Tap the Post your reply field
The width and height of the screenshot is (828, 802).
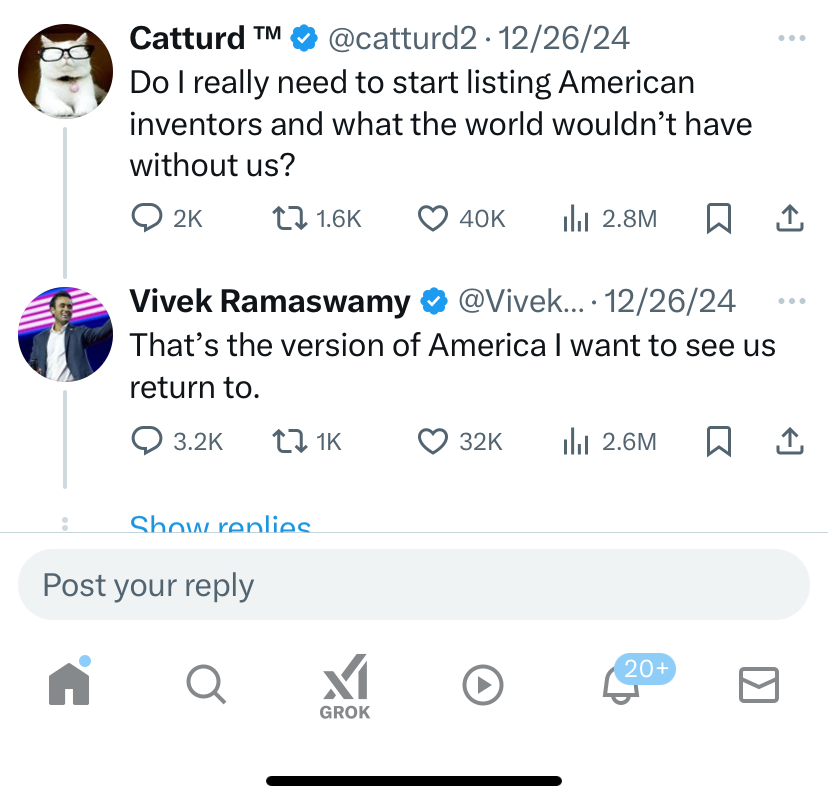coord(413,585)
